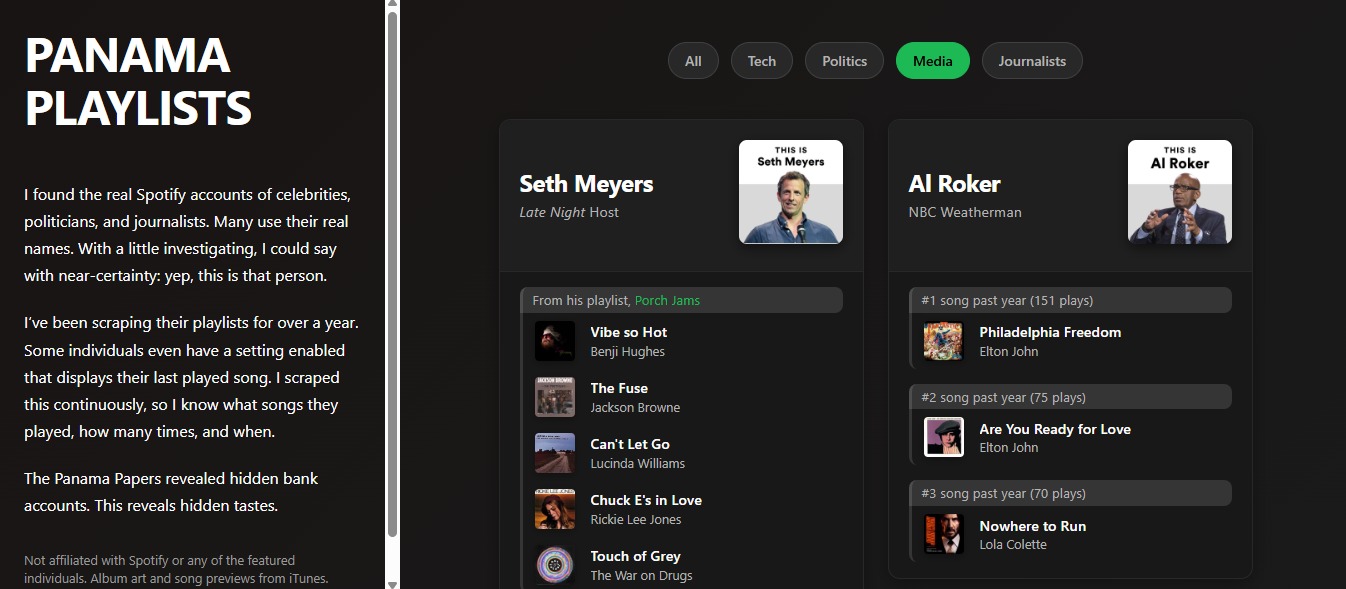
Task: Click the Vibe so Hot album art
Action: tap(555, 341)
